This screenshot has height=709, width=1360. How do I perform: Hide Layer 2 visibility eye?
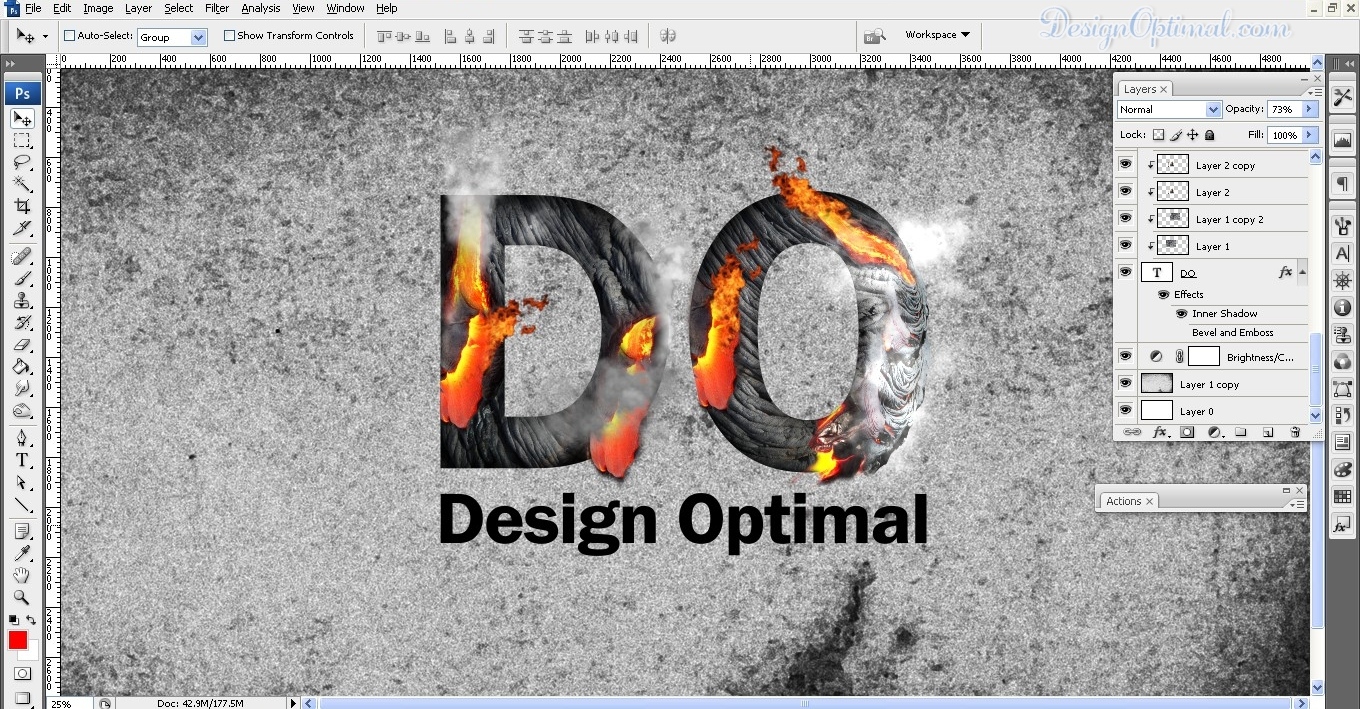(1126, 191)
